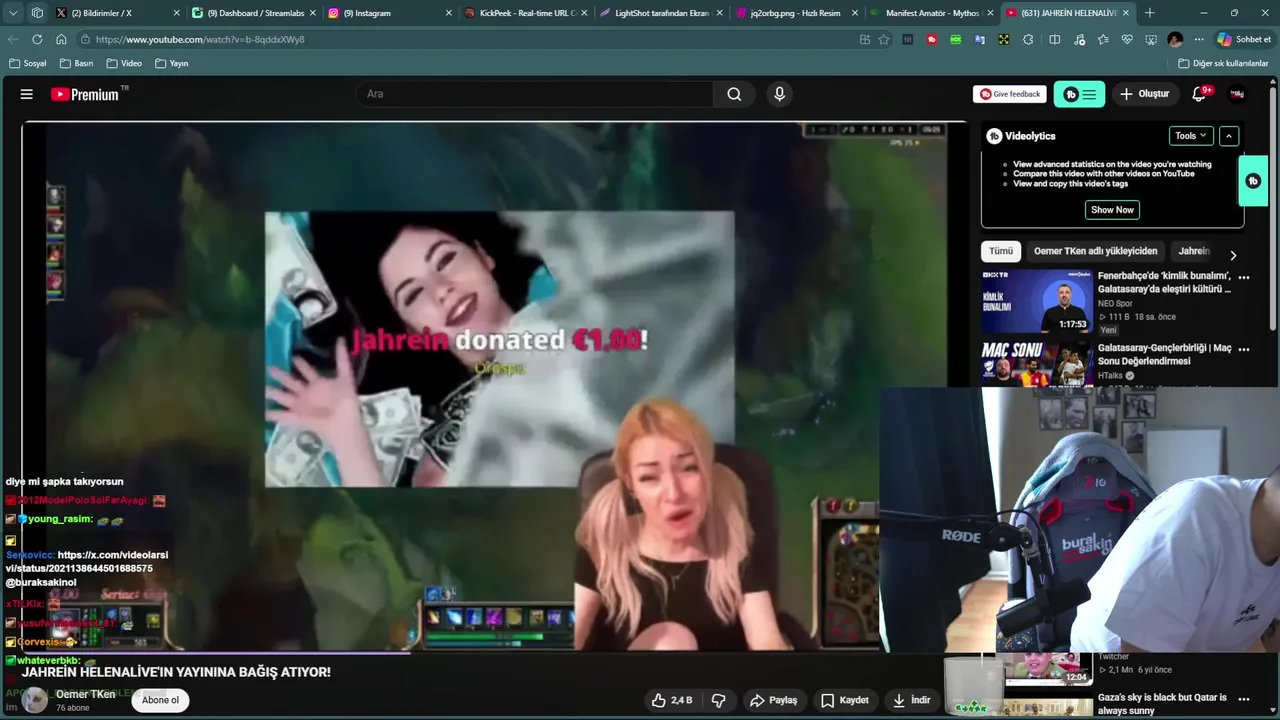Open the Sosyal bookmarks folder
The width and height of the screenshot is (1280, 720).
27,63
